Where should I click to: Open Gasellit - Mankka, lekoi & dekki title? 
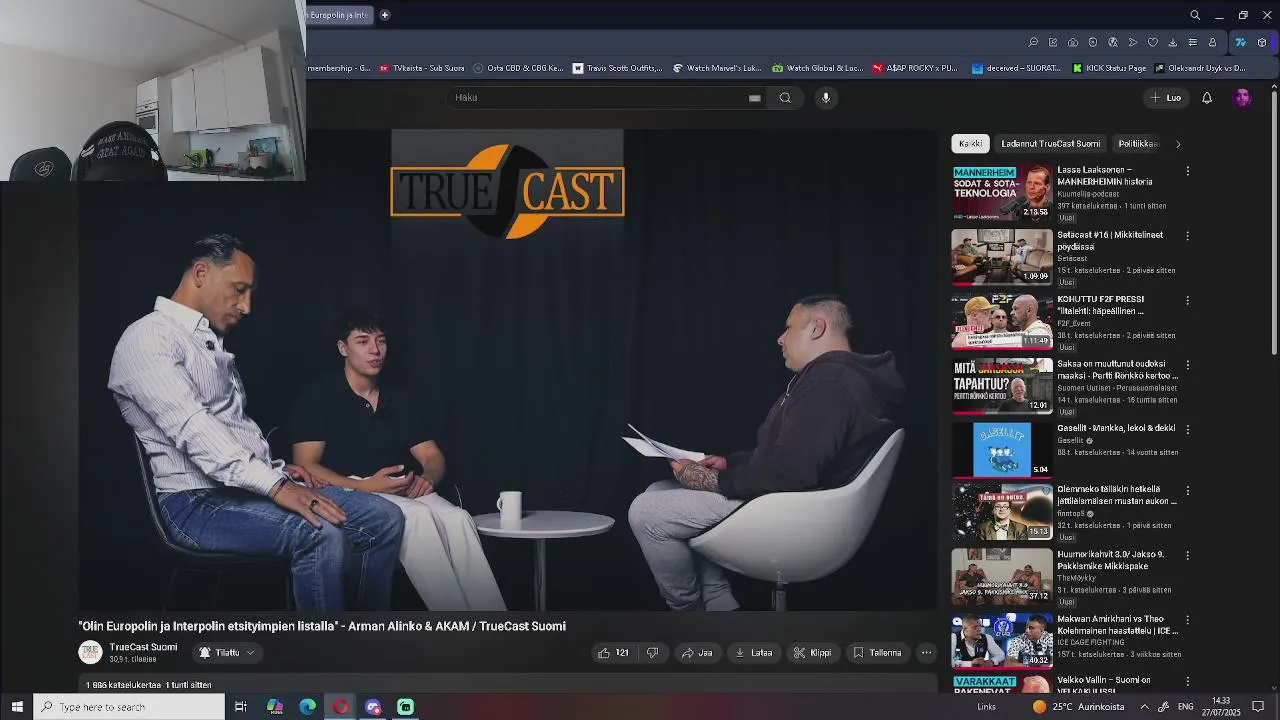(x=1116, y=428)
